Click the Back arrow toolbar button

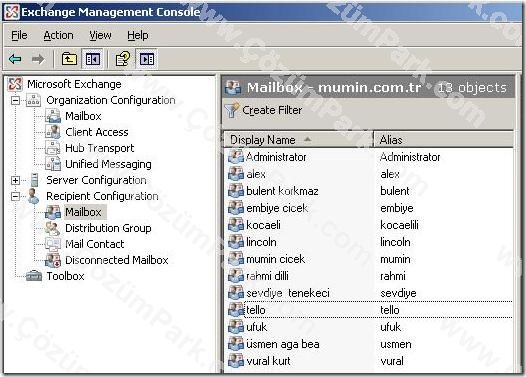click(x=15, y=59)
